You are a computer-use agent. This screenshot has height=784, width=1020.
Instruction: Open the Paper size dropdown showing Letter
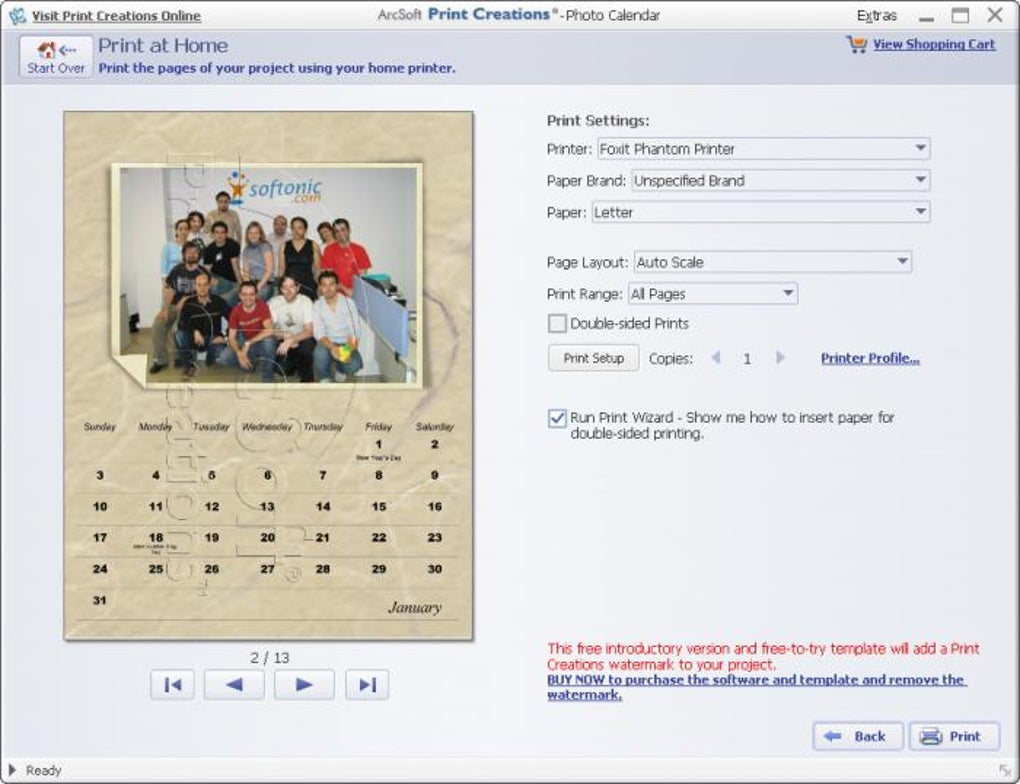tap(760, 212)
